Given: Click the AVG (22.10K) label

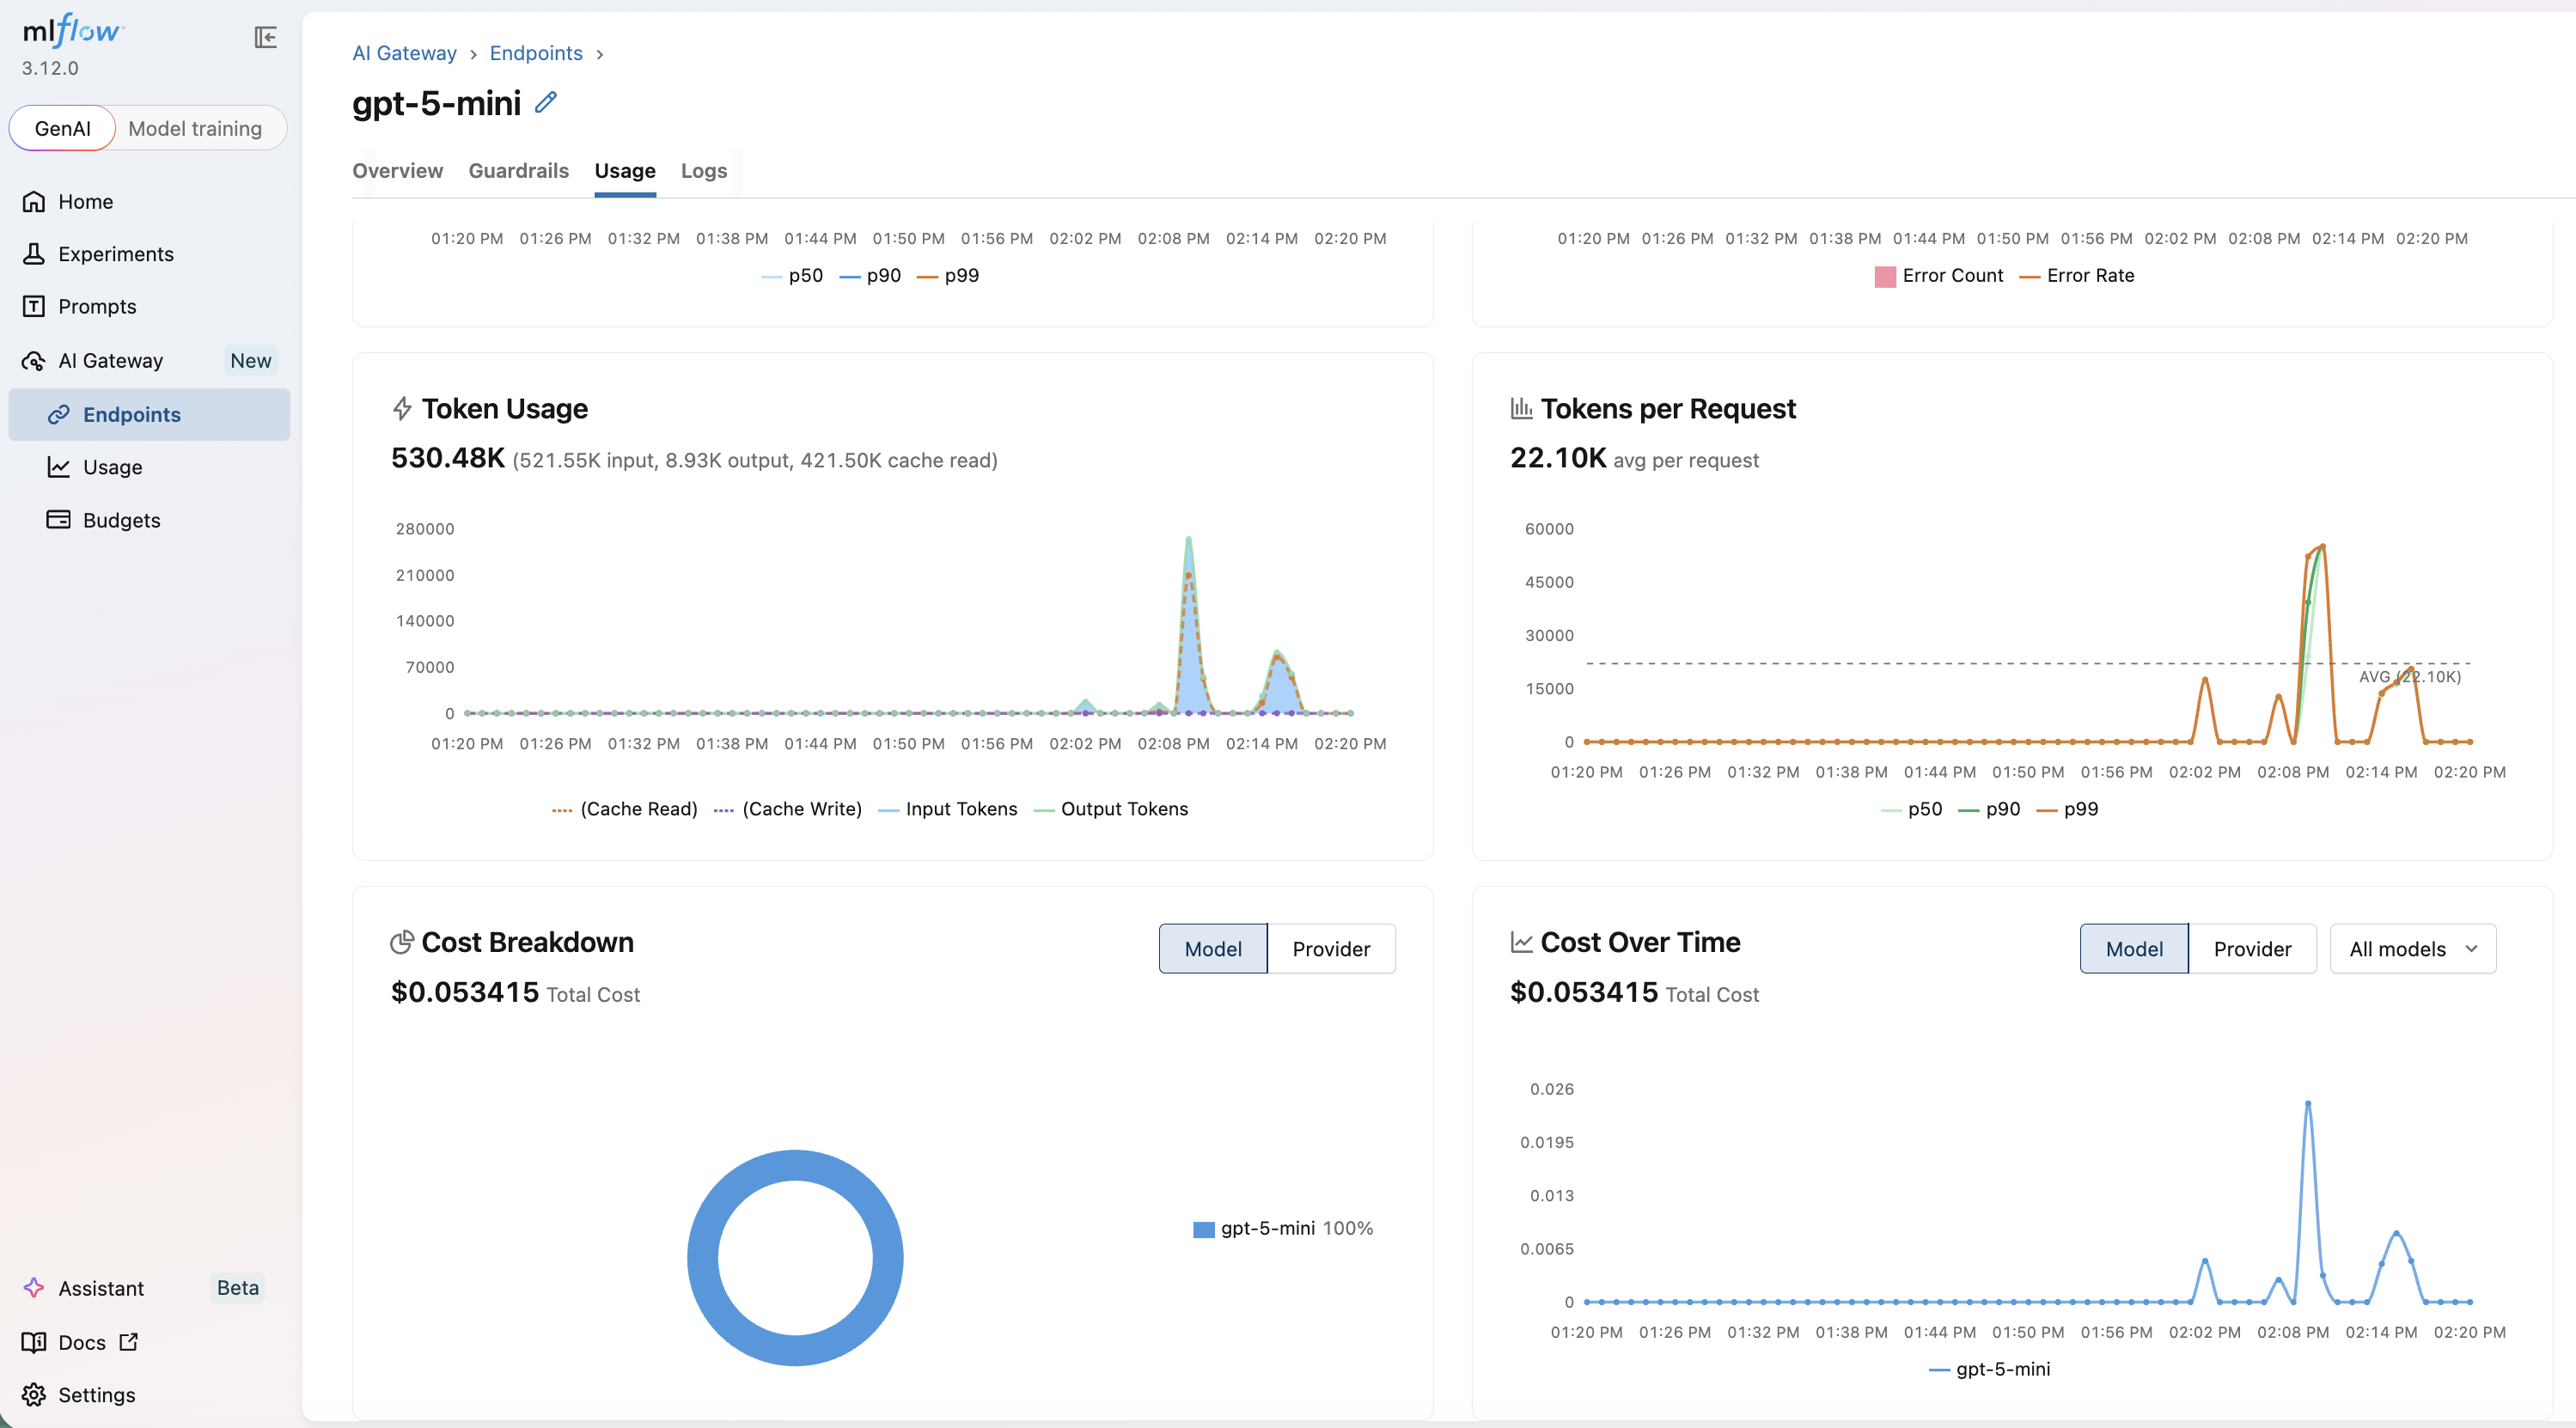Looking at the screenshot, I should [x=2410, y=677].
